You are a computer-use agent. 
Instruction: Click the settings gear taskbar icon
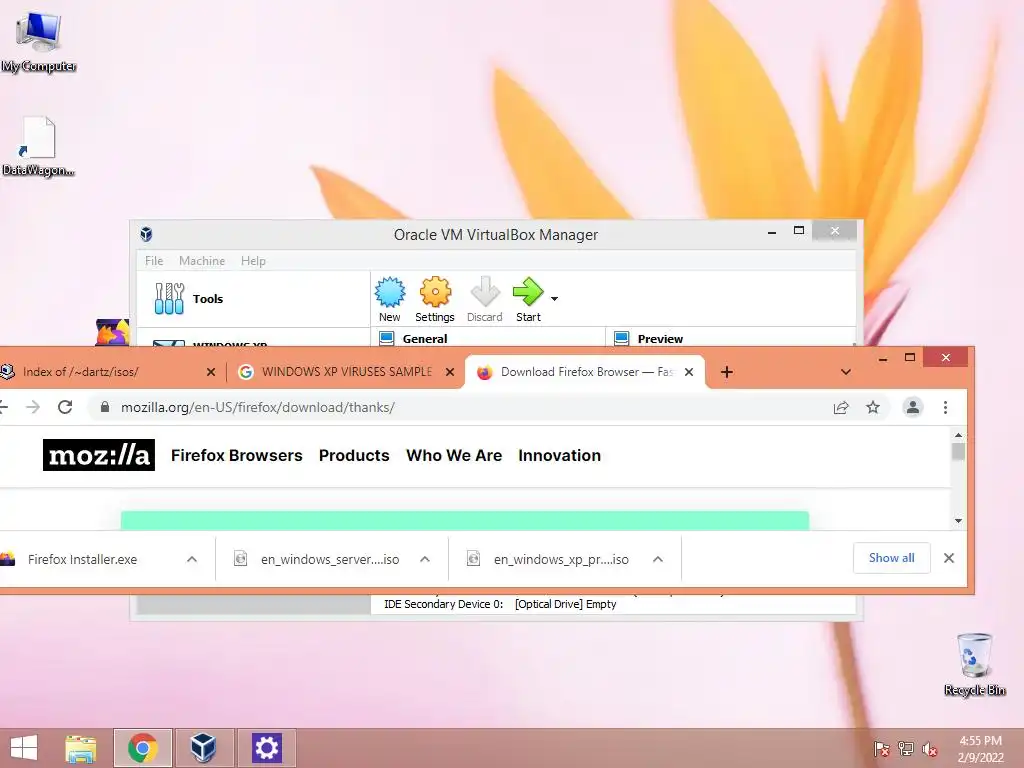(266, 748)
